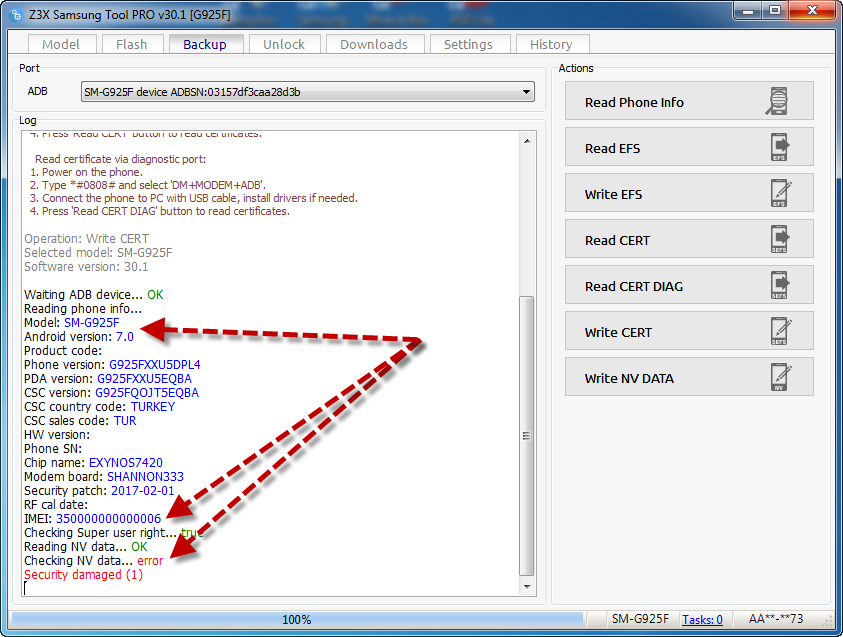Click the Write EFS pencil icon
Image resolution: width=843 pixels, height=637 pixels.
coord(780,194)
